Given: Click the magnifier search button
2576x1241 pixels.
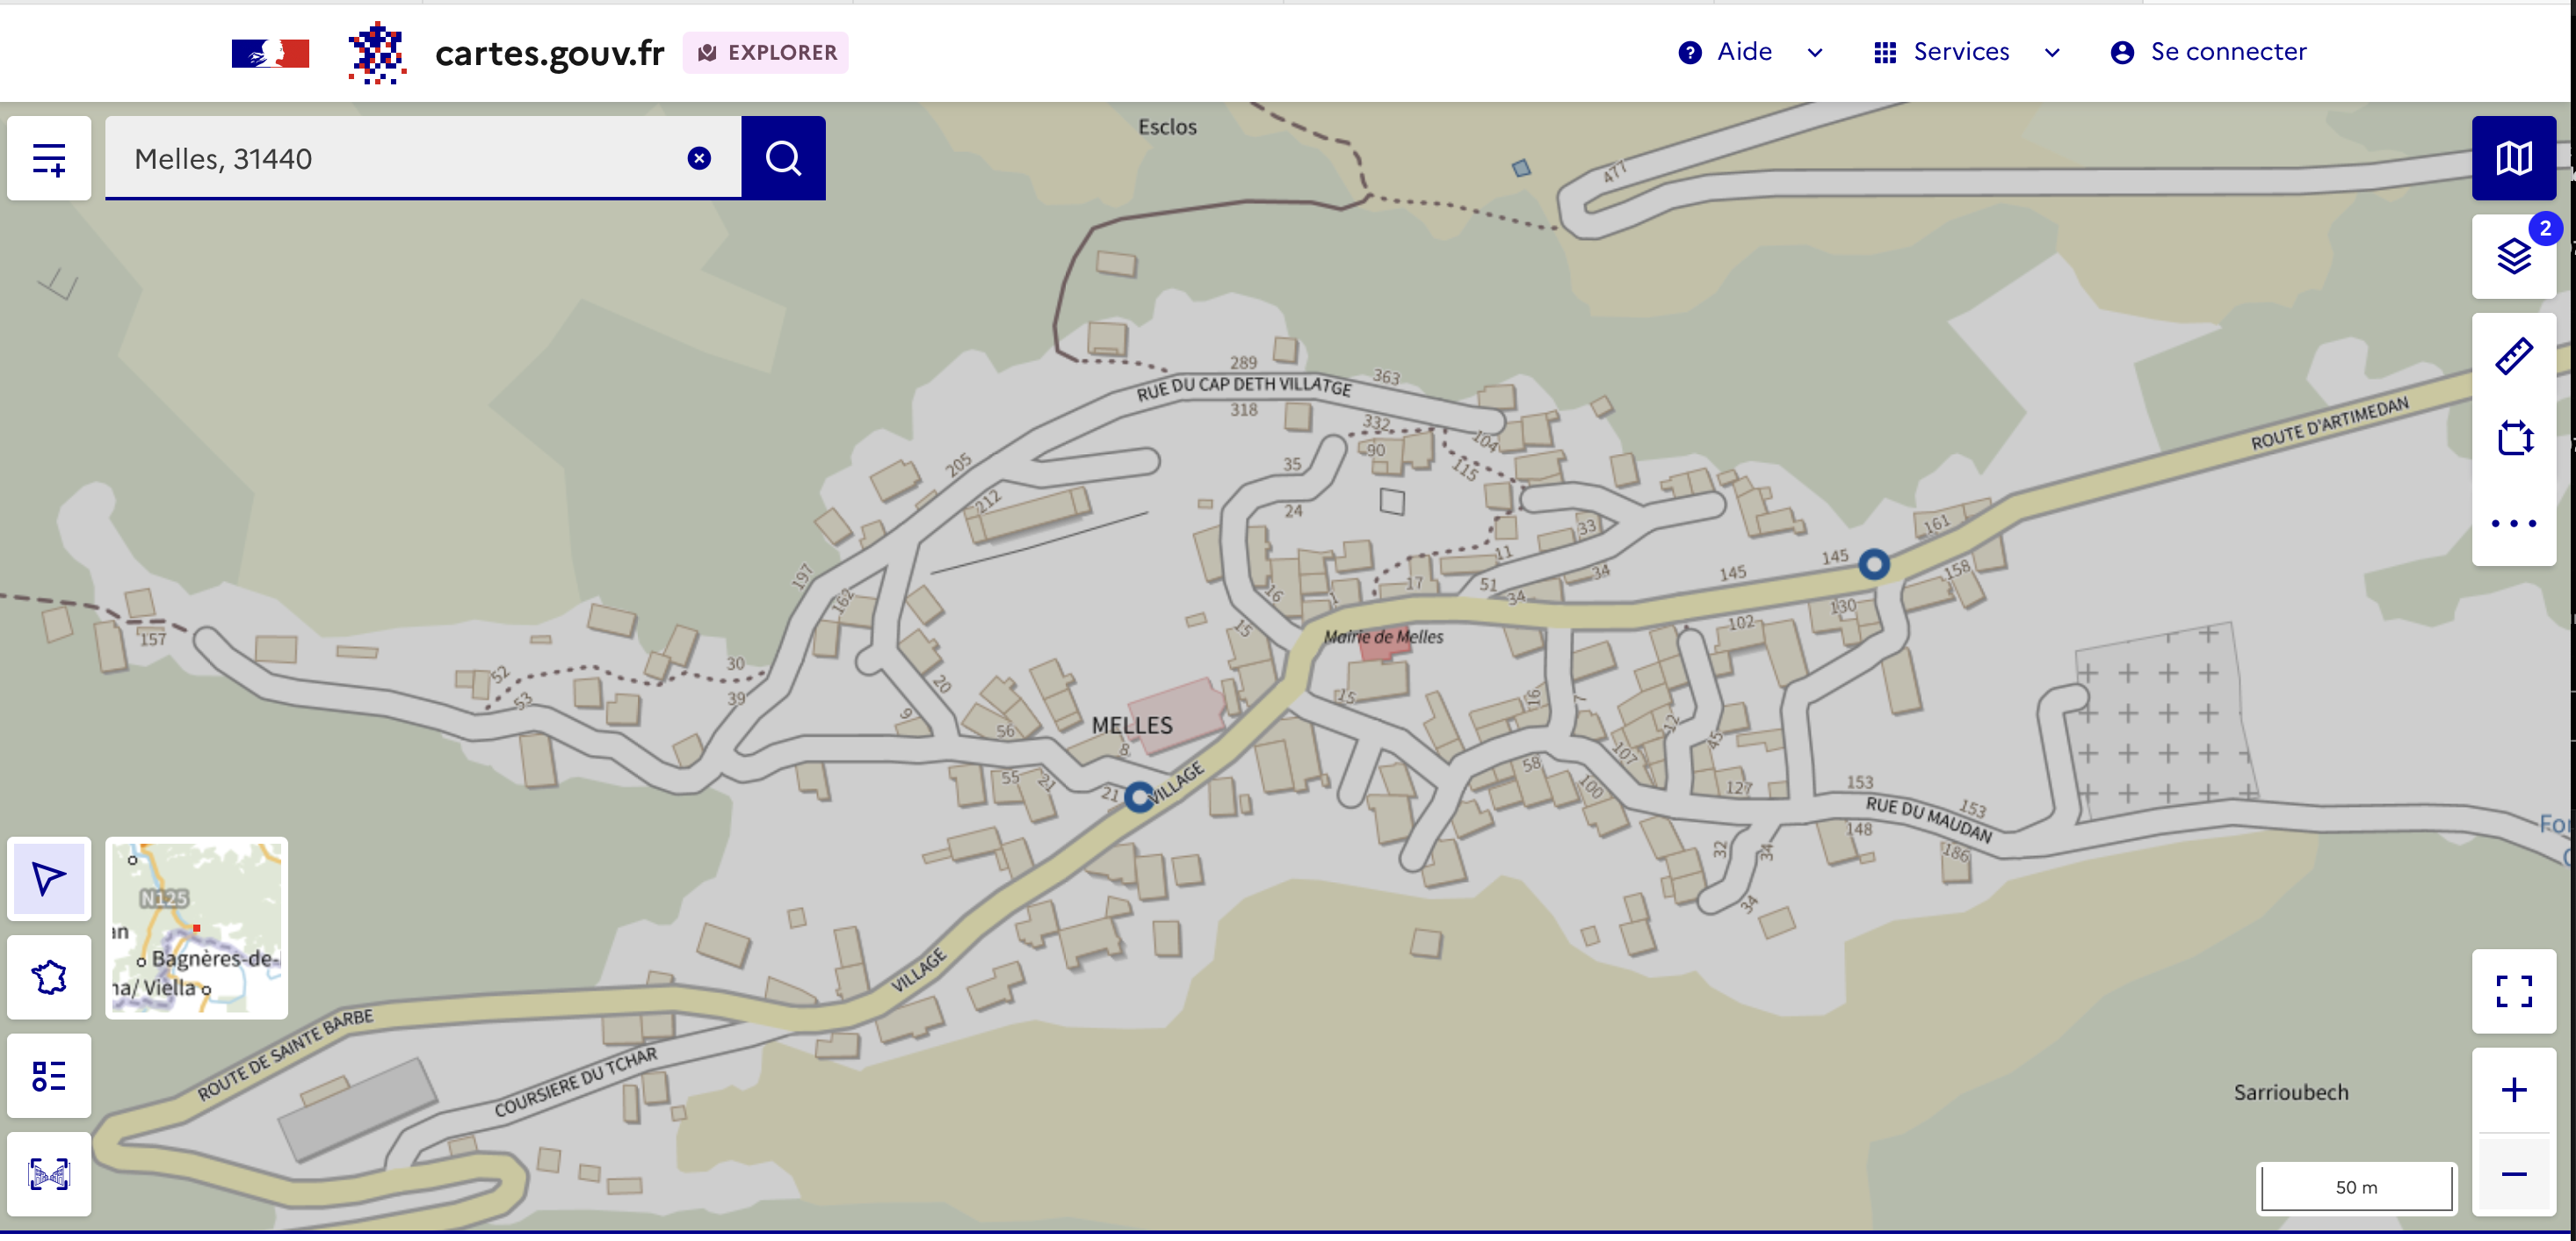Looking at the screenshot, I should (783, 158).
